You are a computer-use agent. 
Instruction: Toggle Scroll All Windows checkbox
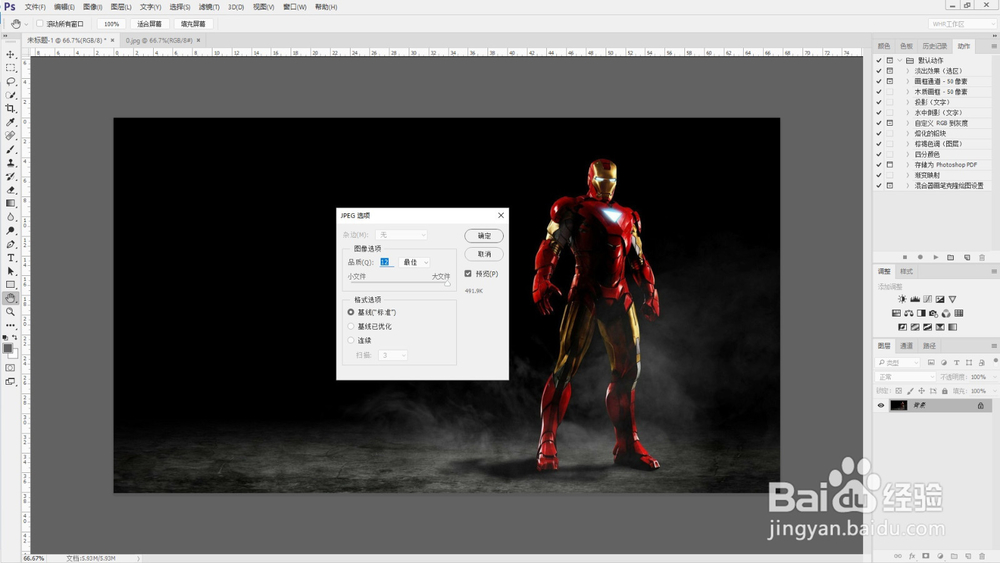[40, 24]
